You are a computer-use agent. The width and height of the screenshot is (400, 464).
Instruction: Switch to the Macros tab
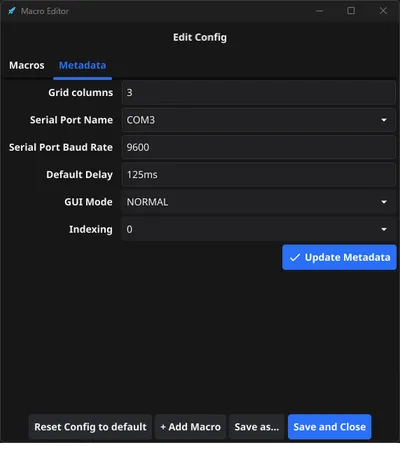tap(27, 65)
